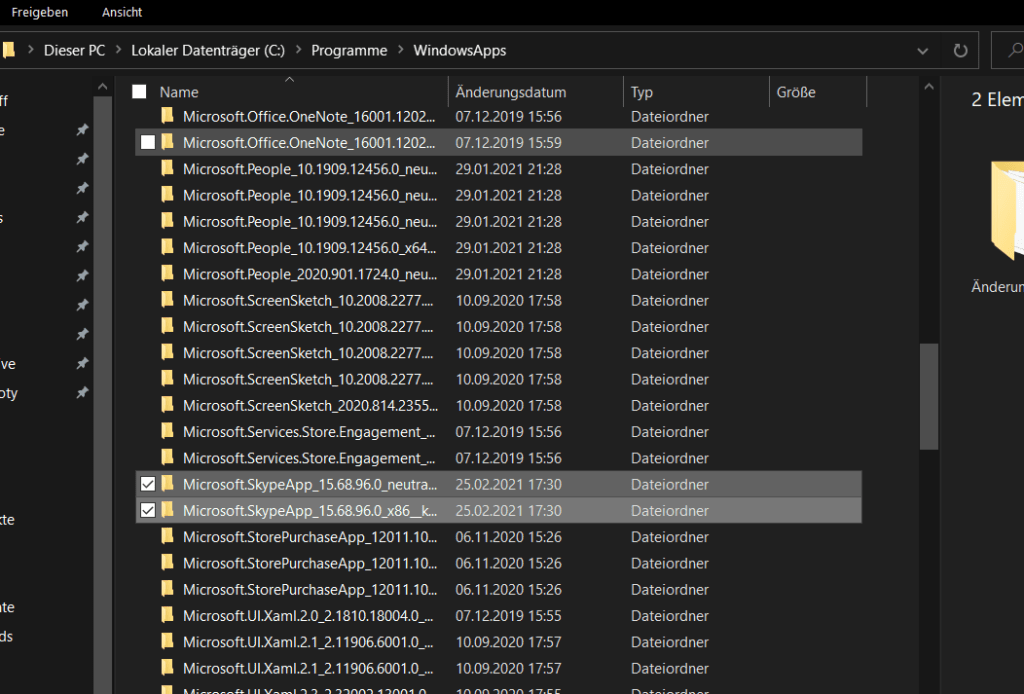Check the OneNote folder dated 15:59
This screenshot has width=1024, height=694.
coord(148,142)
